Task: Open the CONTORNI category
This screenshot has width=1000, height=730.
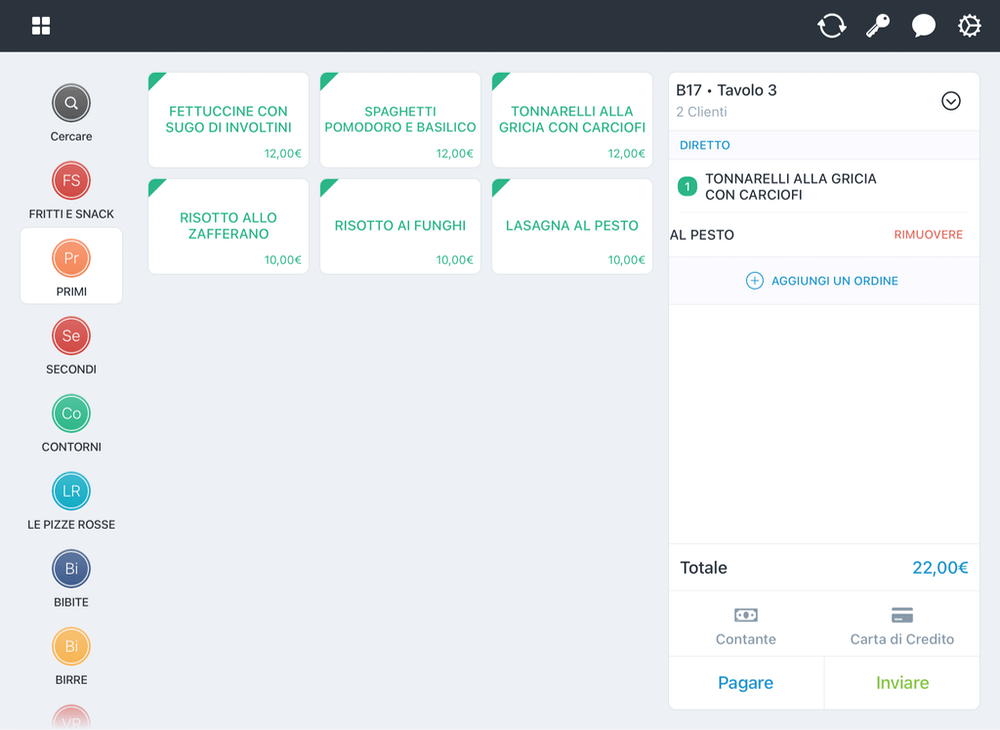Action: pos(71,424)
